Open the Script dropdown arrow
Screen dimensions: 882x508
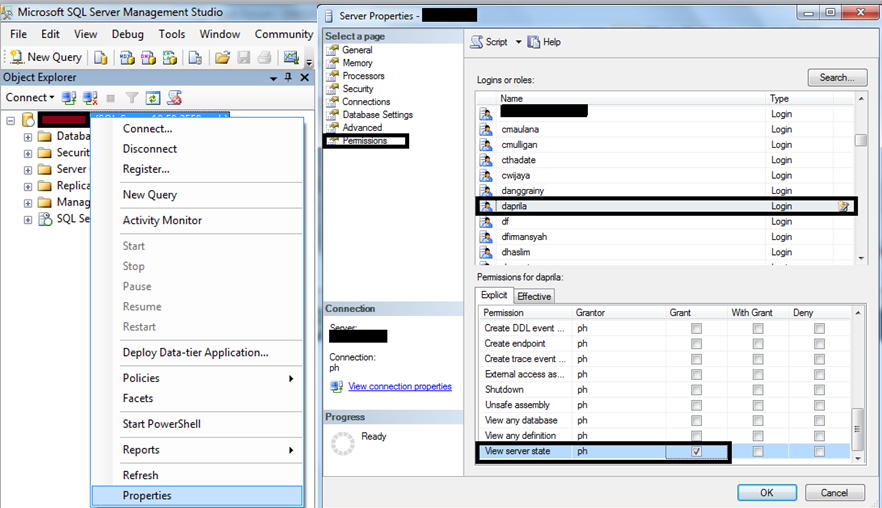tap(519, 42)
